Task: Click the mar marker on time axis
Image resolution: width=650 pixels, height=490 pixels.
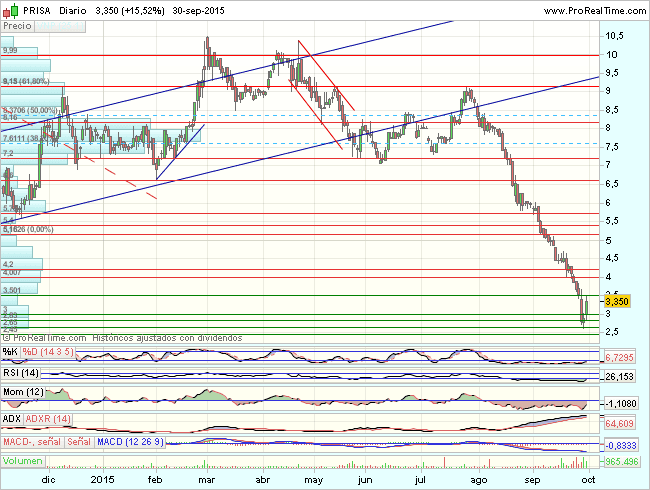Action: click(206, 480)
